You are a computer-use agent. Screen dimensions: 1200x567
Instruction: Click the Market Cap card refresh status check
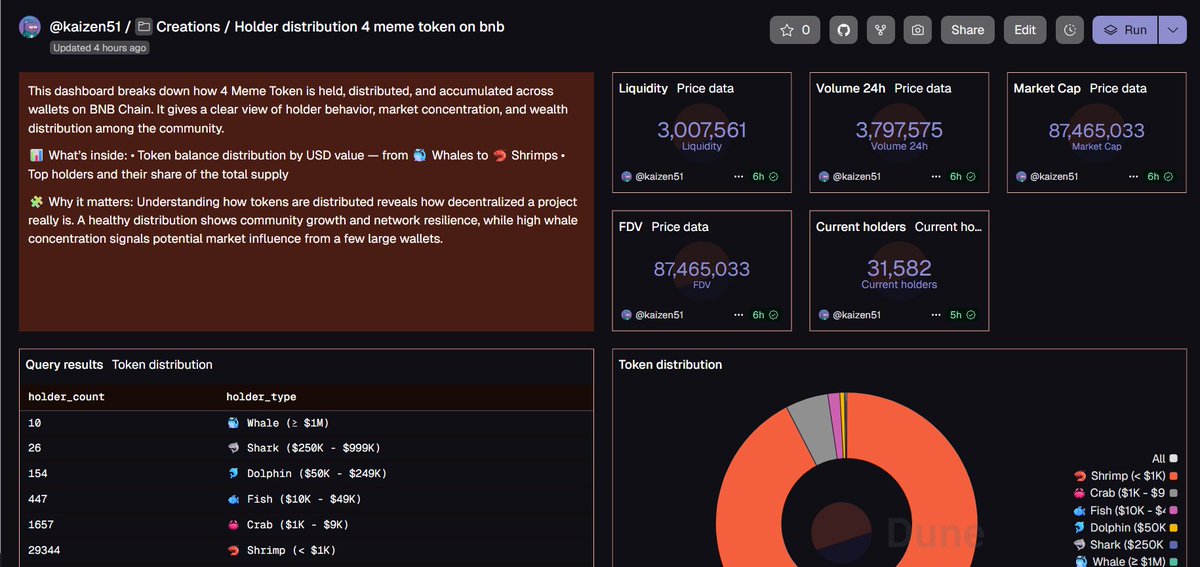coord(1169,176)
